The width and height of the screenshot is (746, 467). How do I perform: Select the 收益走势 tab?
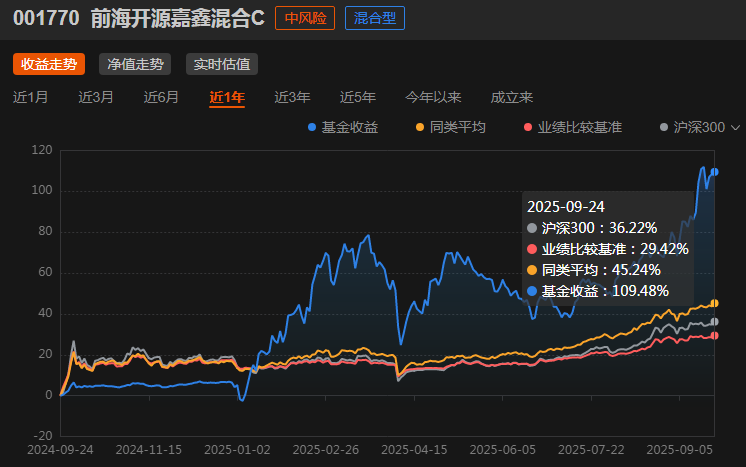[x=49, y=64]
